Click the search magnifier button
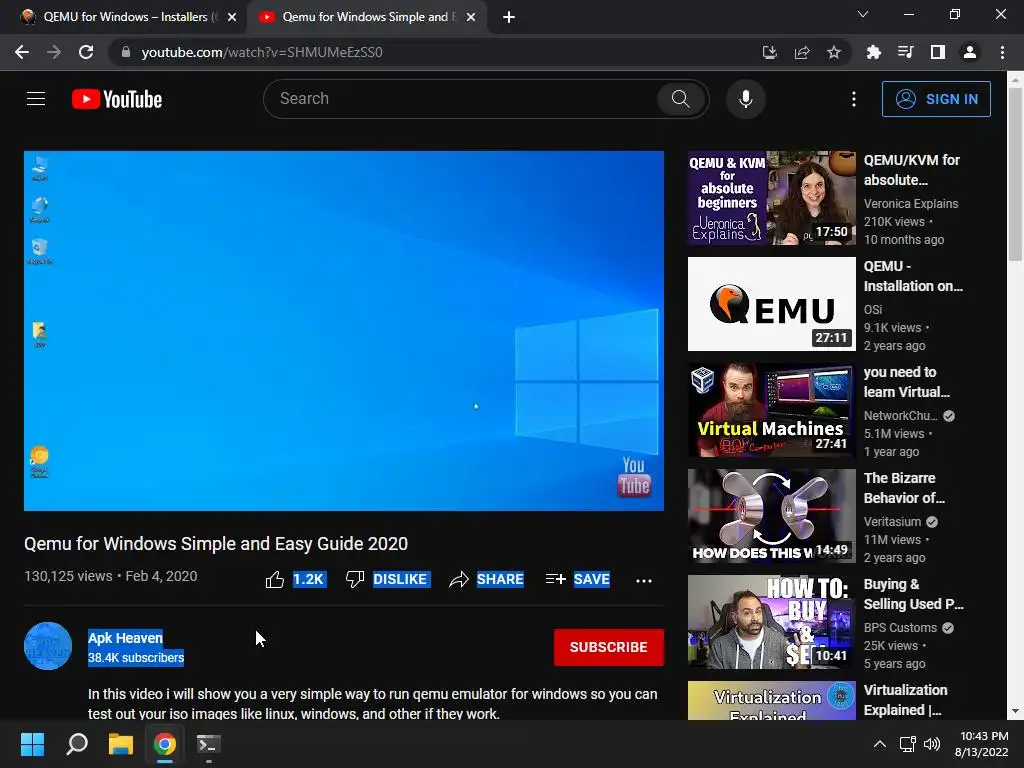Screen dimensions: 1024x768 (x=680, y=99)
